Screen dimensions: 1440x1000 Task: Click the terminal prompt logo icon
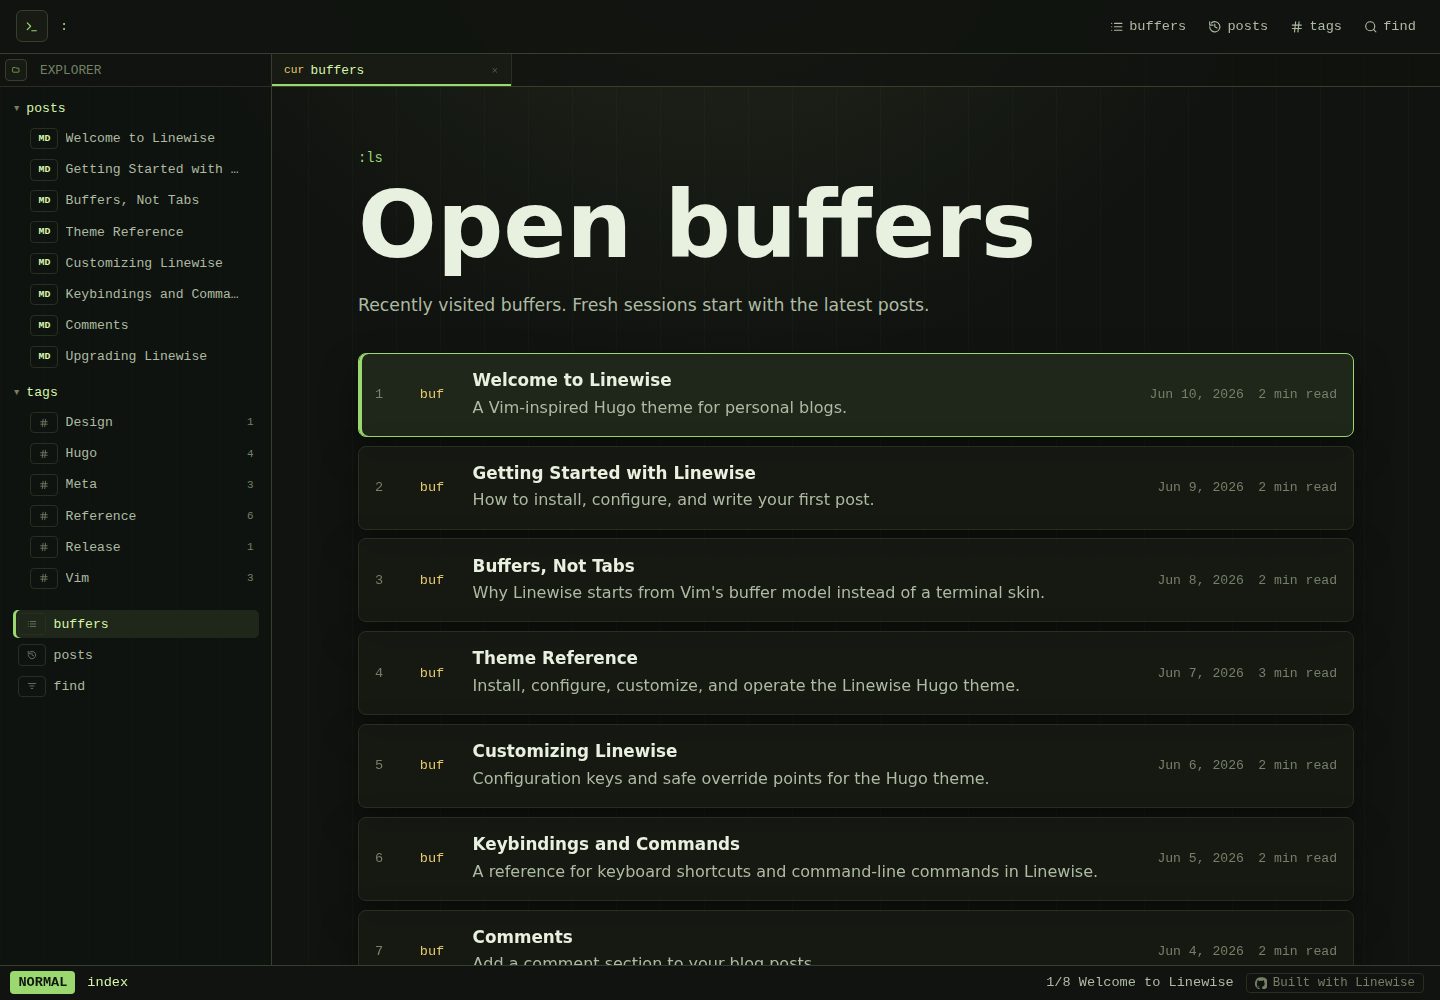click(x=32, y=26)
